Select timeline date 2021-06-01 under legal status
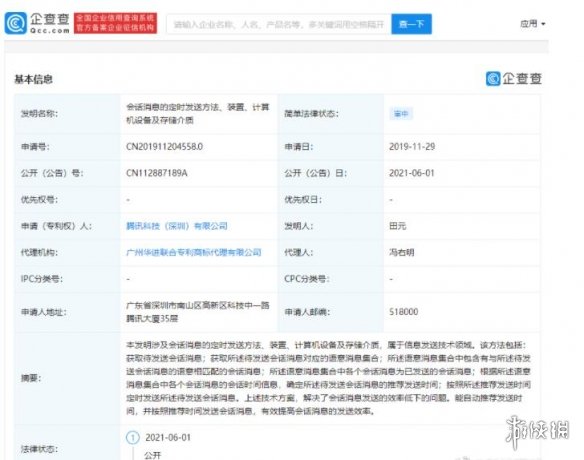Screen dimensions: 584x460 [x=168, y=437]
